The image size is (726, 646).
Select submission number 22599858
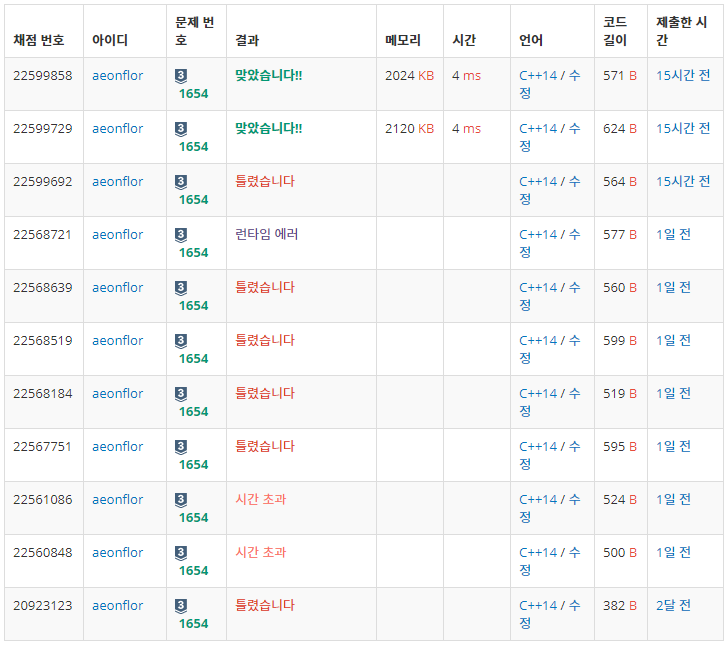coord(43,75)
